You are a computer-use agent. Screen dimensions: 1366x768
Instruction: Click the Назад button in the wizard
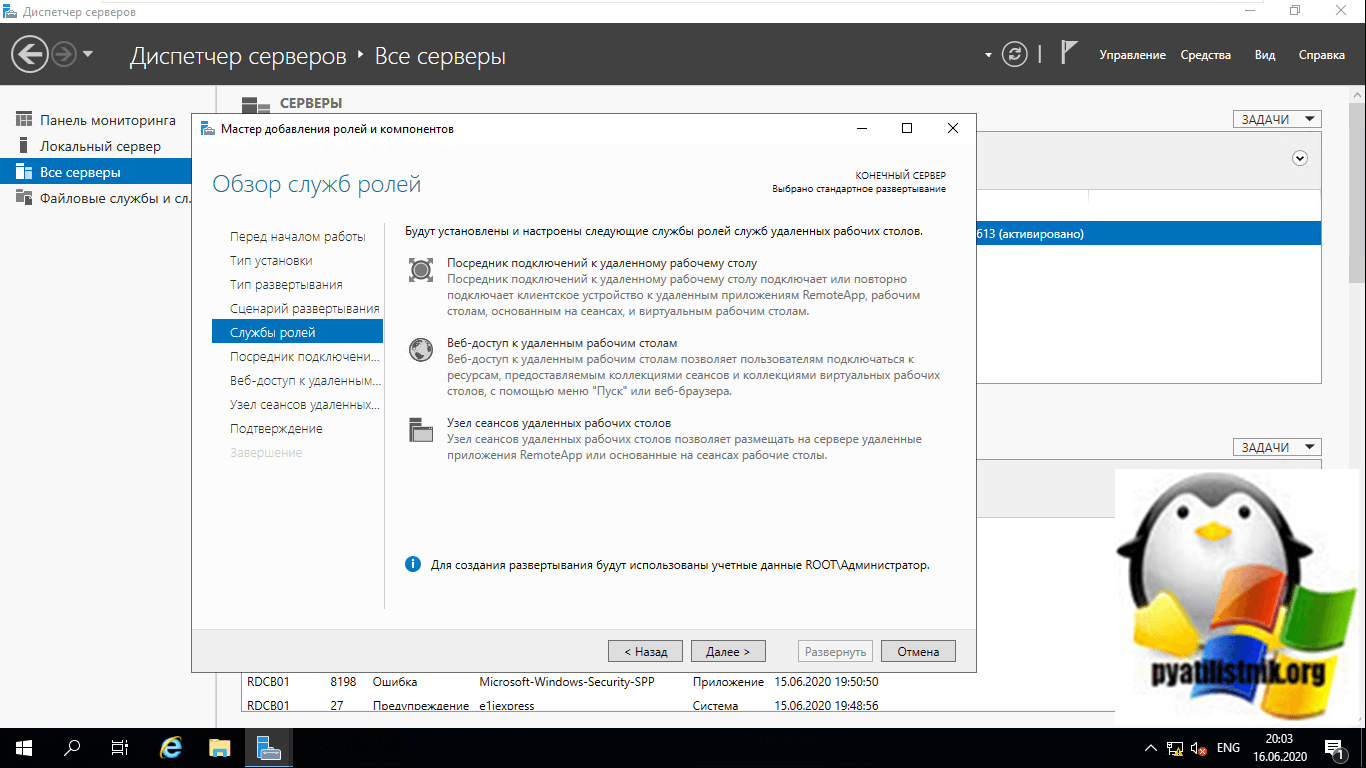645,651
